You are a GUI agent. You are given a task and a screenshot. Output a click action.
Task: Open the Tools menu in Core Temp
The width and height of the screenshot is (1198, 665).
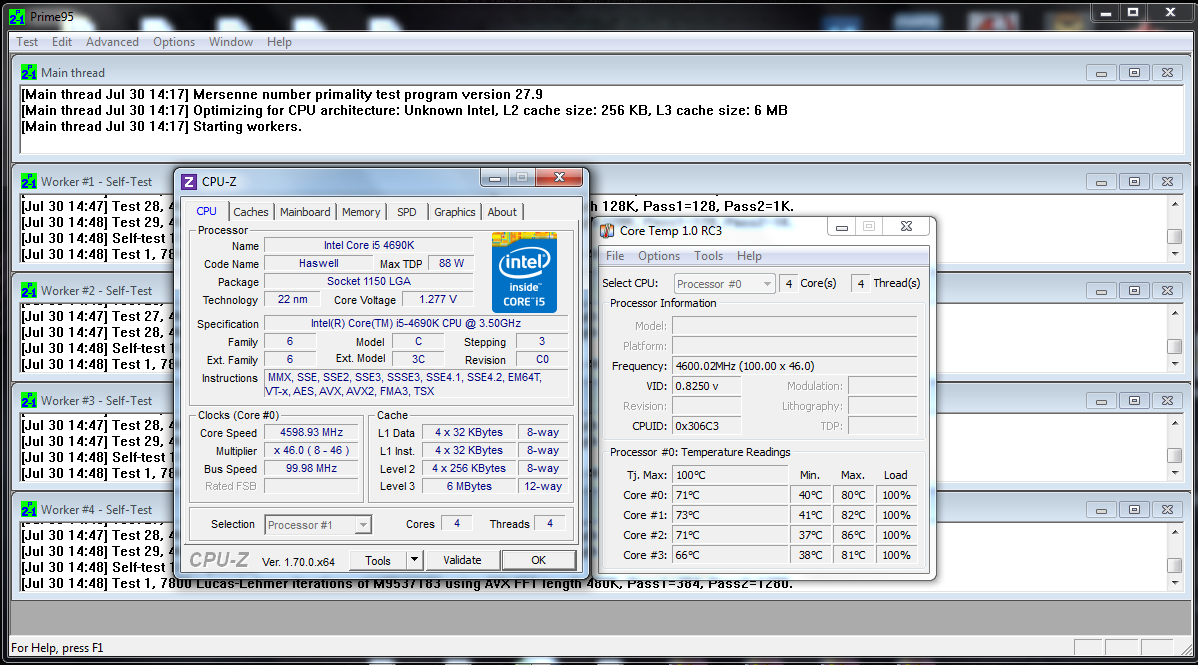708,256
